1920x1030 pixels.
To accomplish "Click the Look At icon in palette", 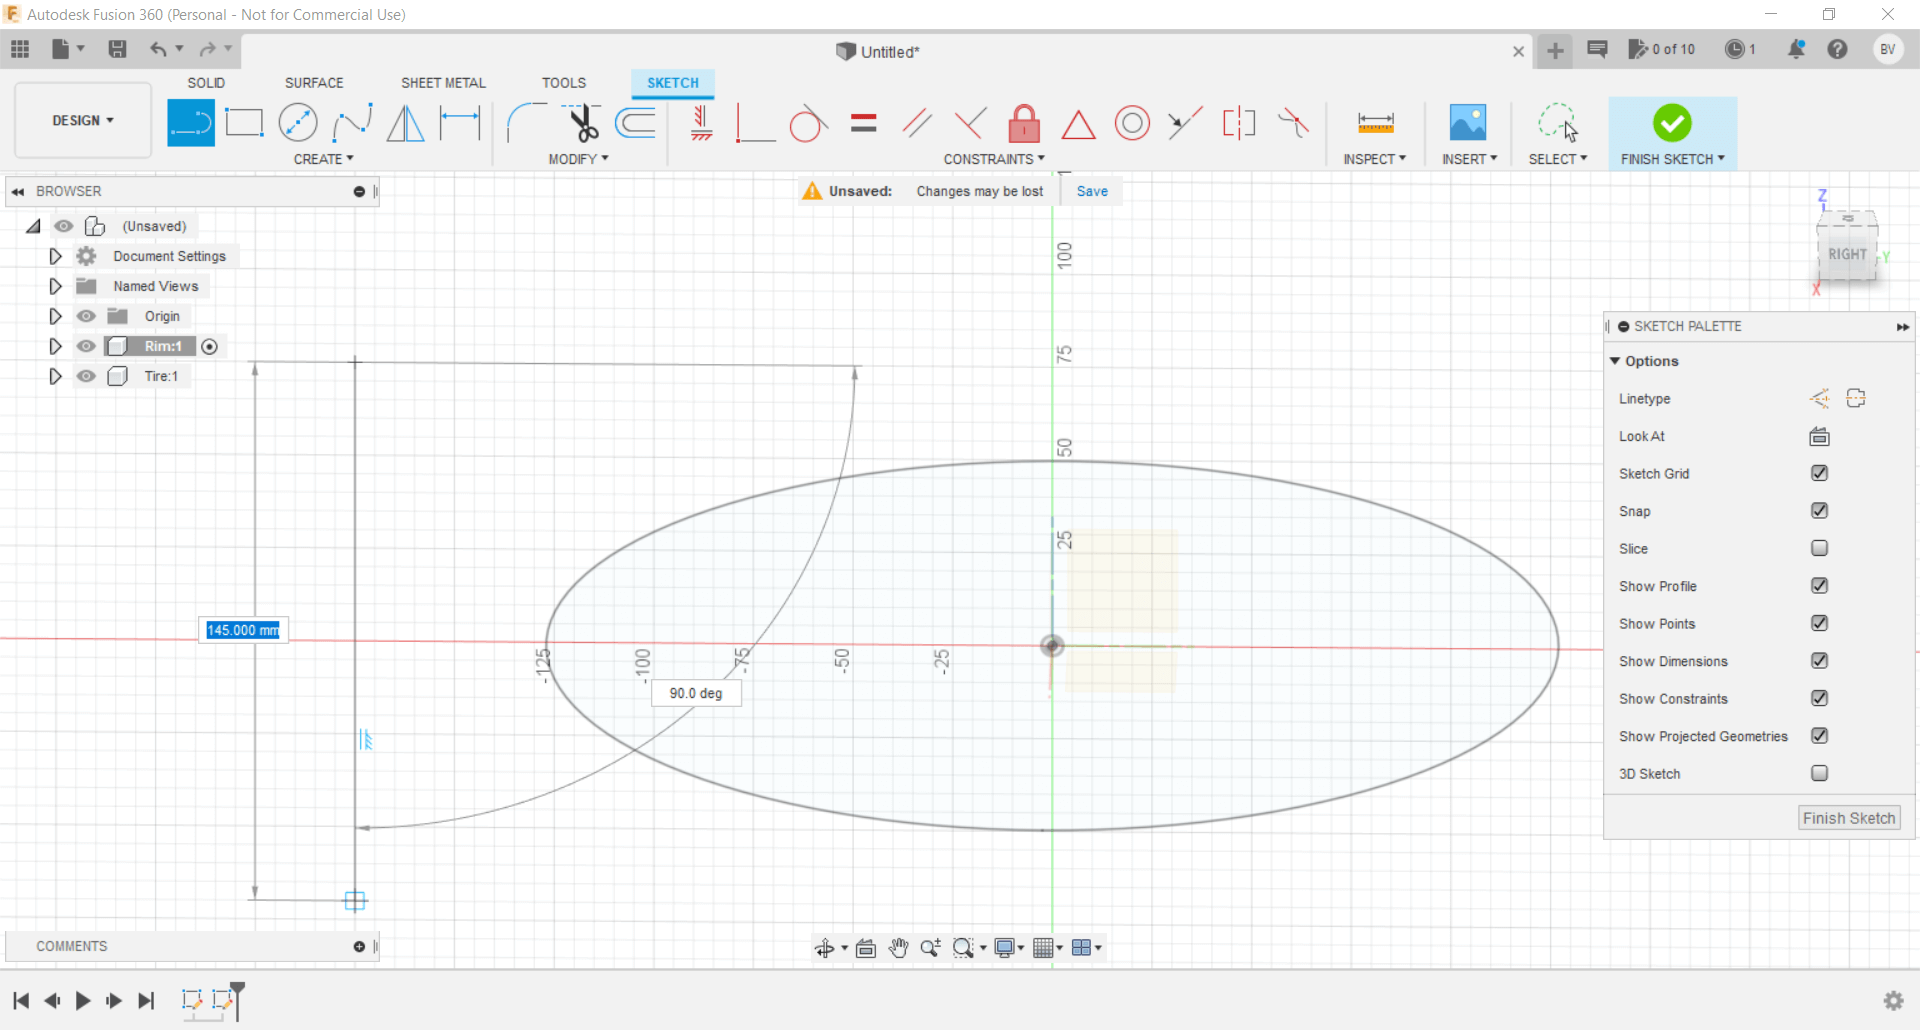I will [x=1819, y=436].
